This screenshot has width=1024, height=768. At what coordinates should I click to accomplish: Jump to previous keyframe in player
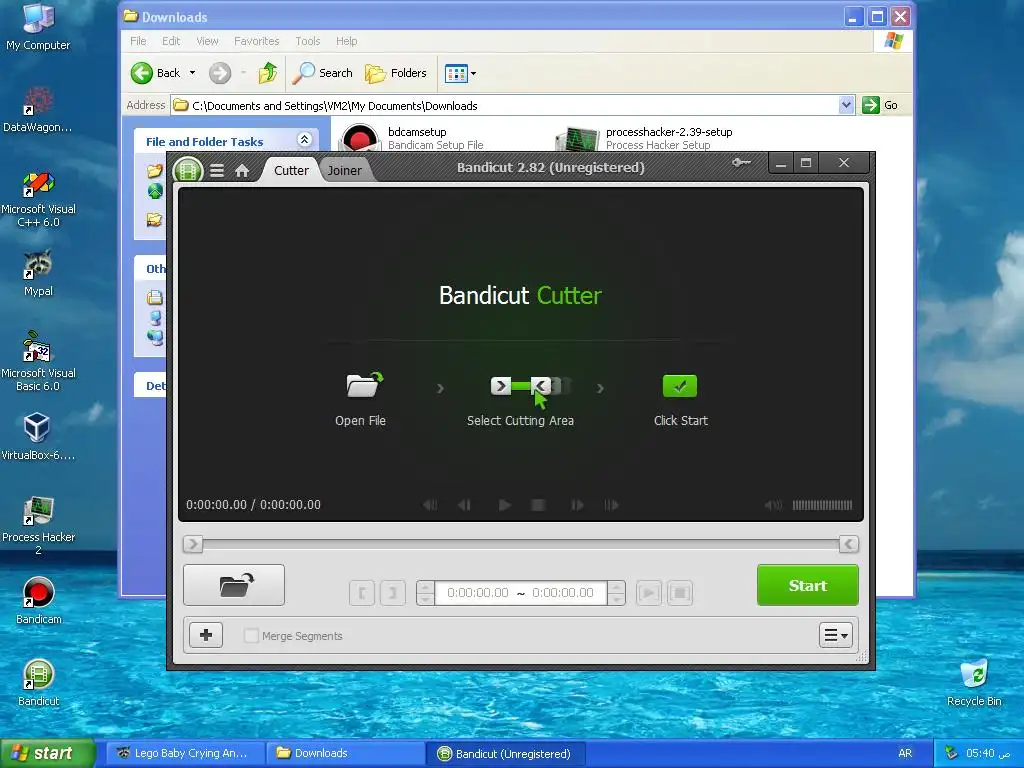[x=430, y=505]
